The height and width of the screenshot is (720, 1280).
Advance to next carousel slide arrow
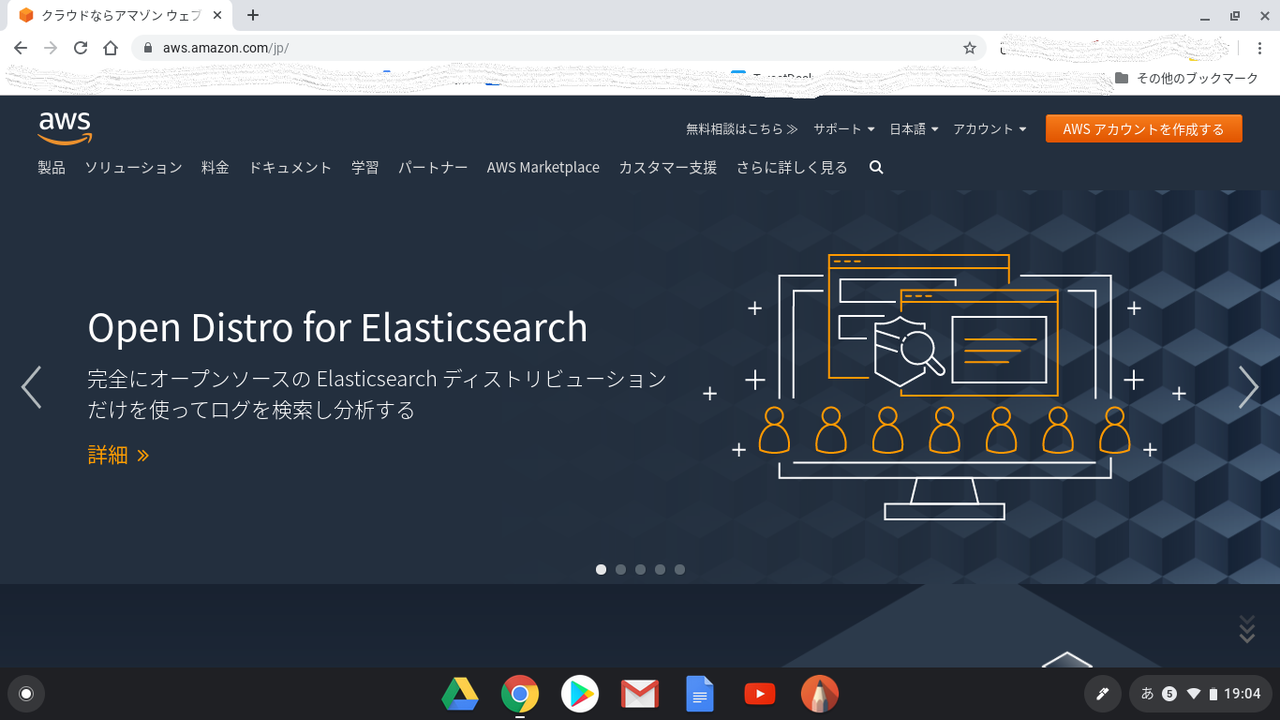point(1248,387)
